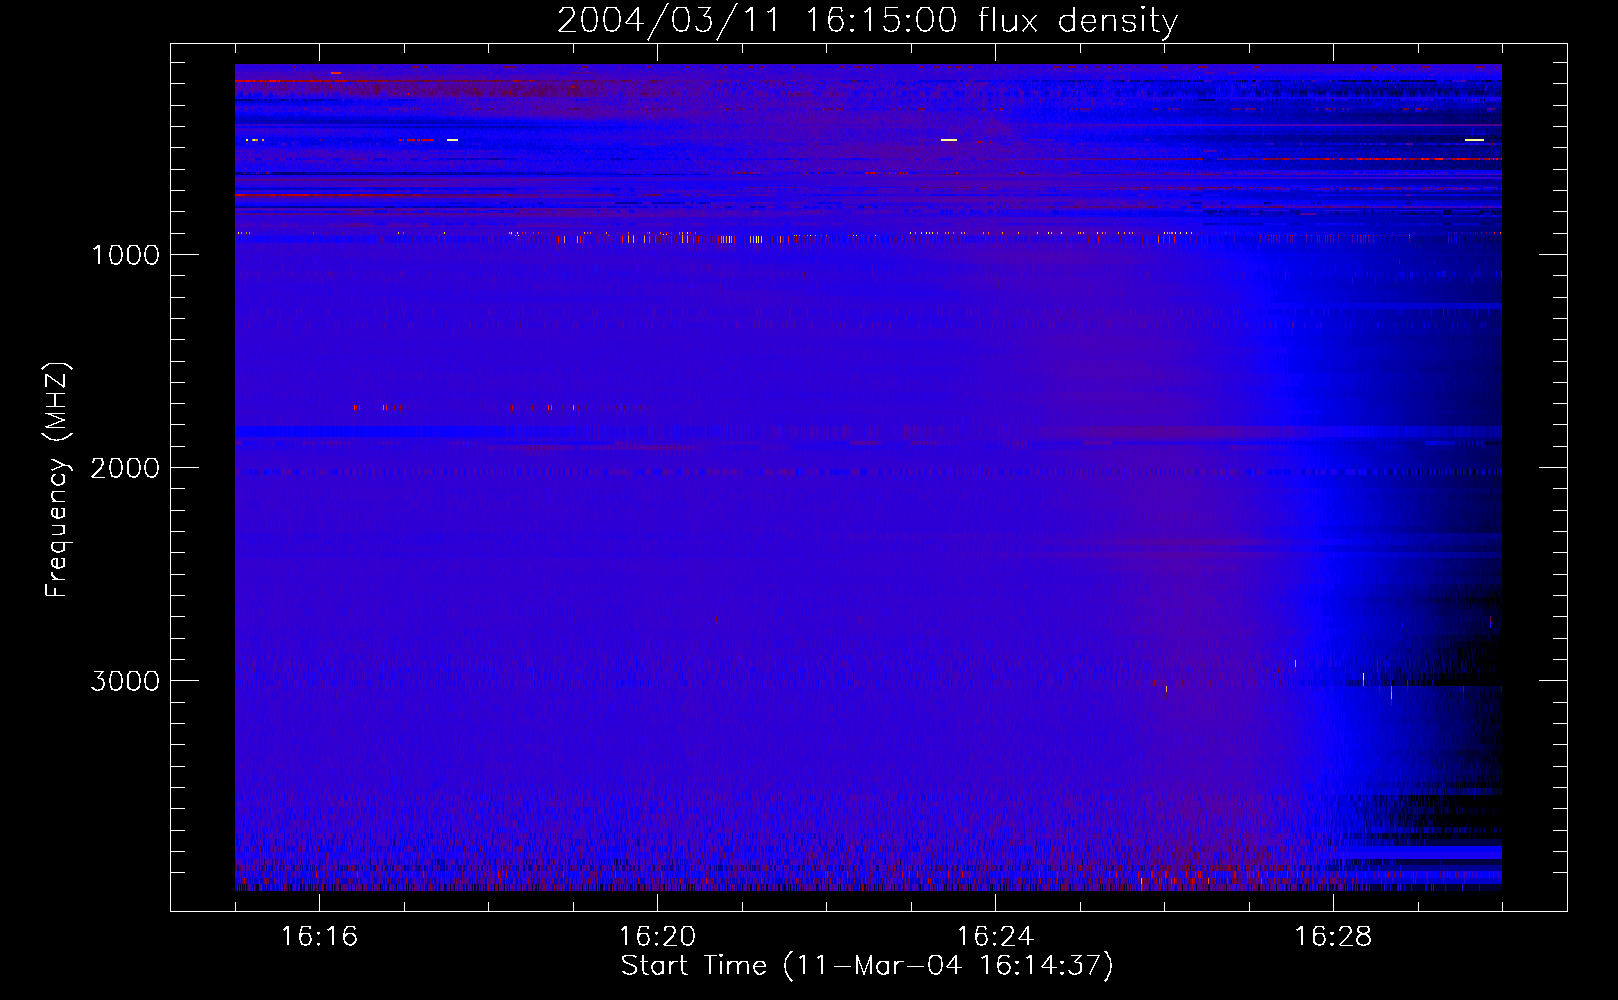Click the 16:28 time tick label

click(1333, 937)
